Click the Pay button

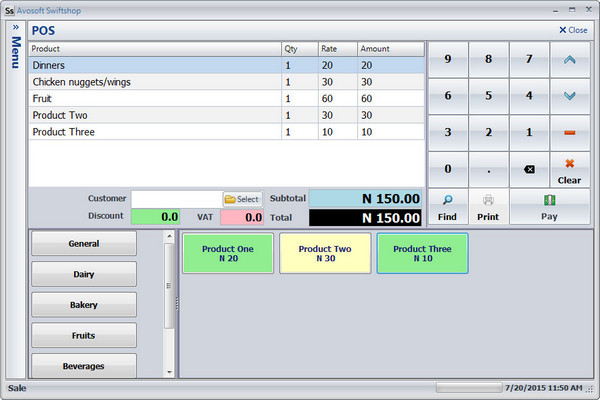pyautogui.click(x=549, y=207)
